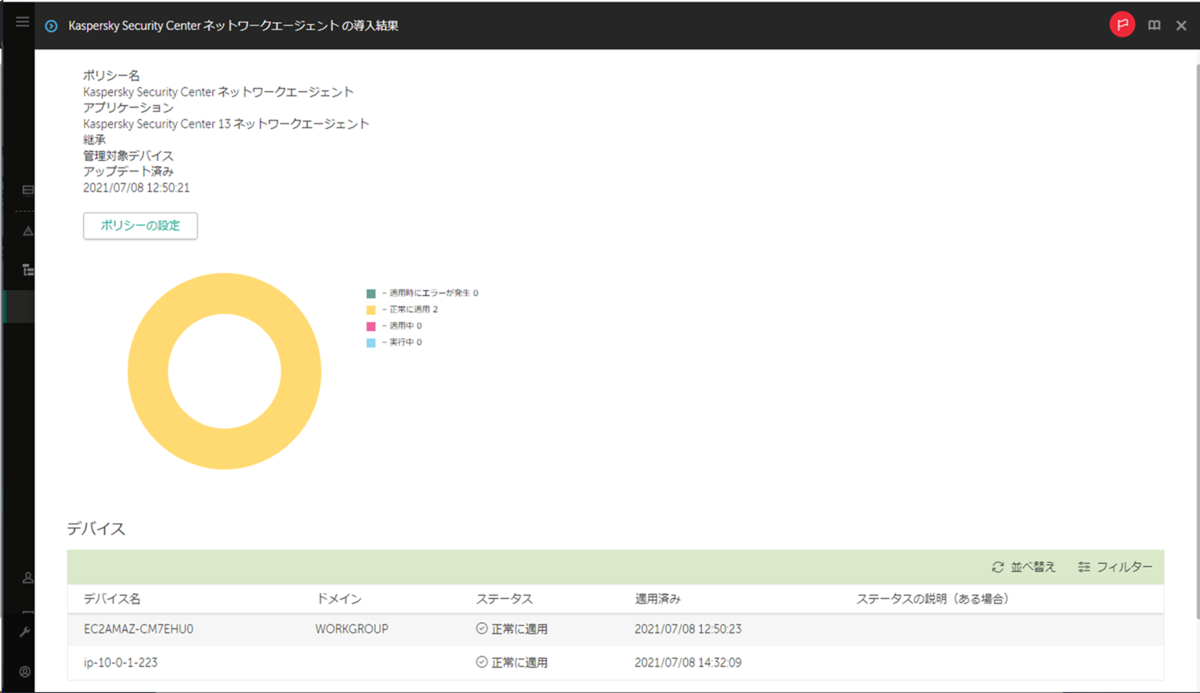Click the Kaspersky Security Center 13 ネットワークエージェント application text
Viewport: 1200px width, 693px height.
coord(226,124)
